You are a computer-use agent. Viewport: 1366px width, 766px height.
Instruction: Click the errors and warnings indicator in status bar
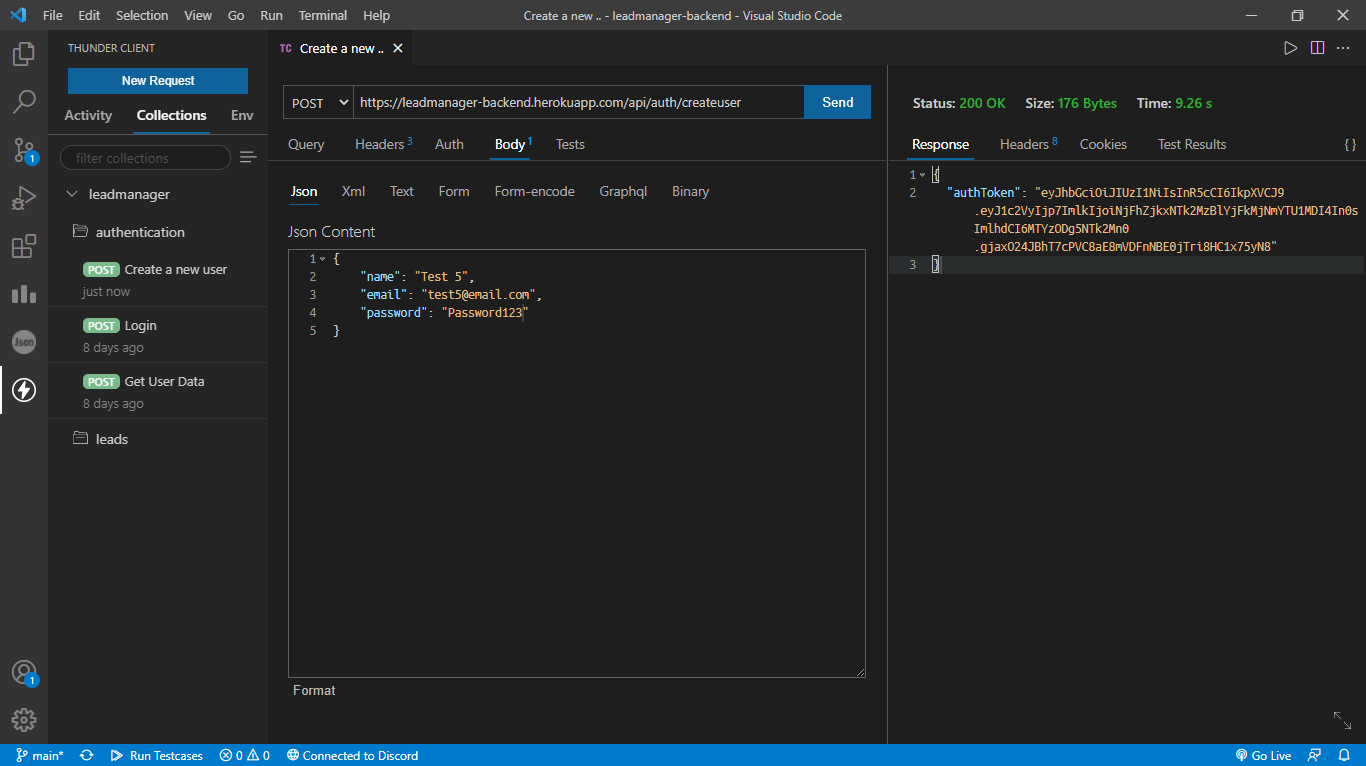(x=245, y=755)
